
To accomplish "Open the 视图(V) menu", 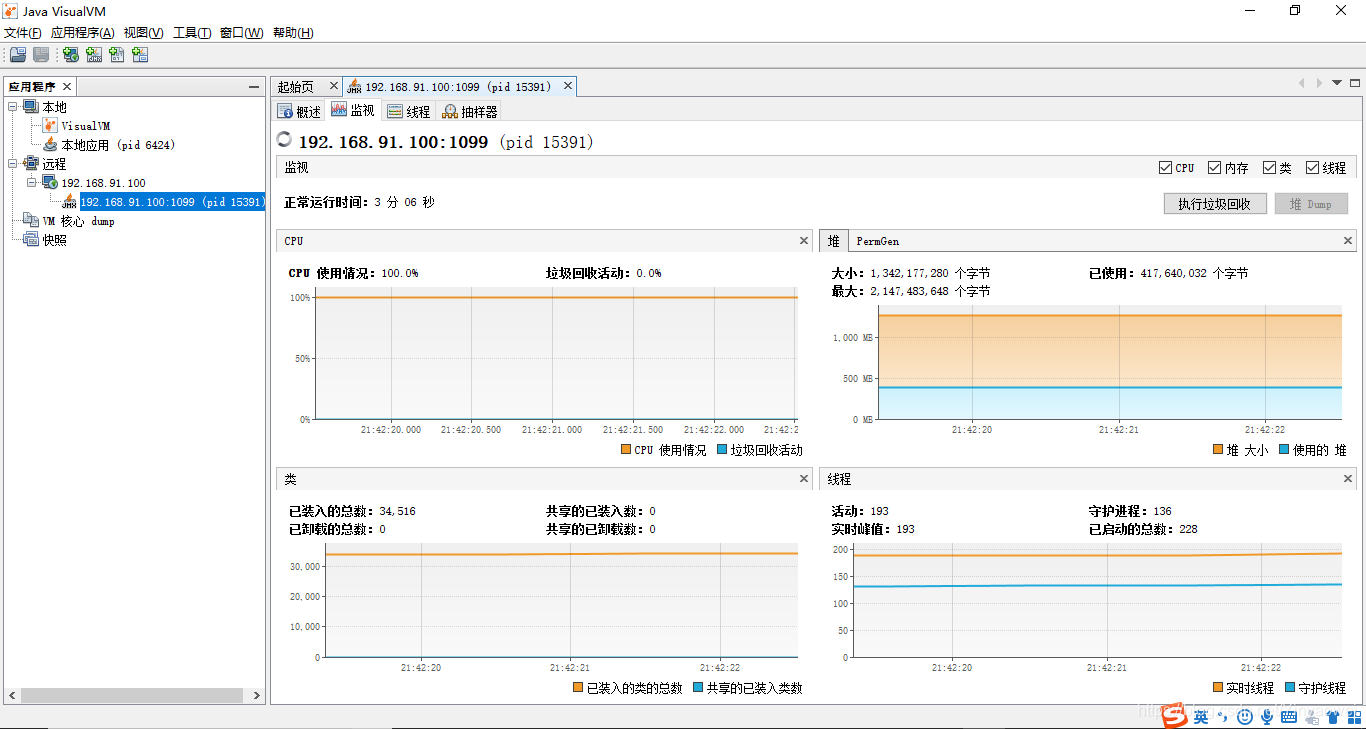I will pos(143,33).
